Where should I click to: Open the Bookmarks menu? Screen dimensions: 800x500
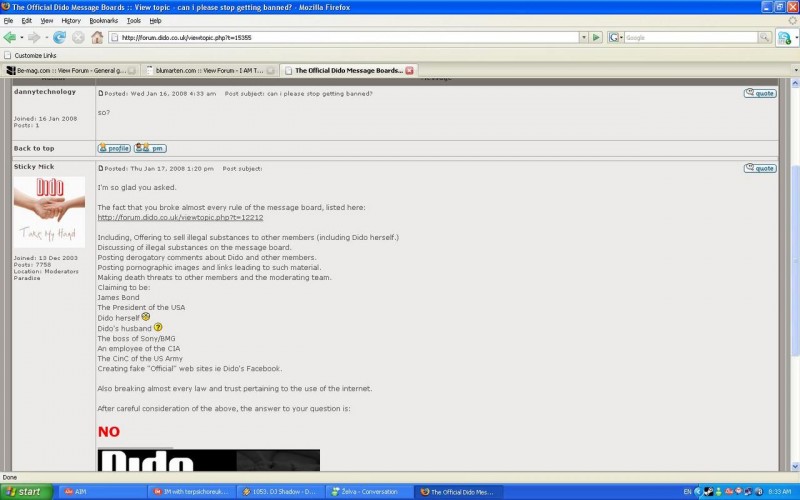click(104, 21)
